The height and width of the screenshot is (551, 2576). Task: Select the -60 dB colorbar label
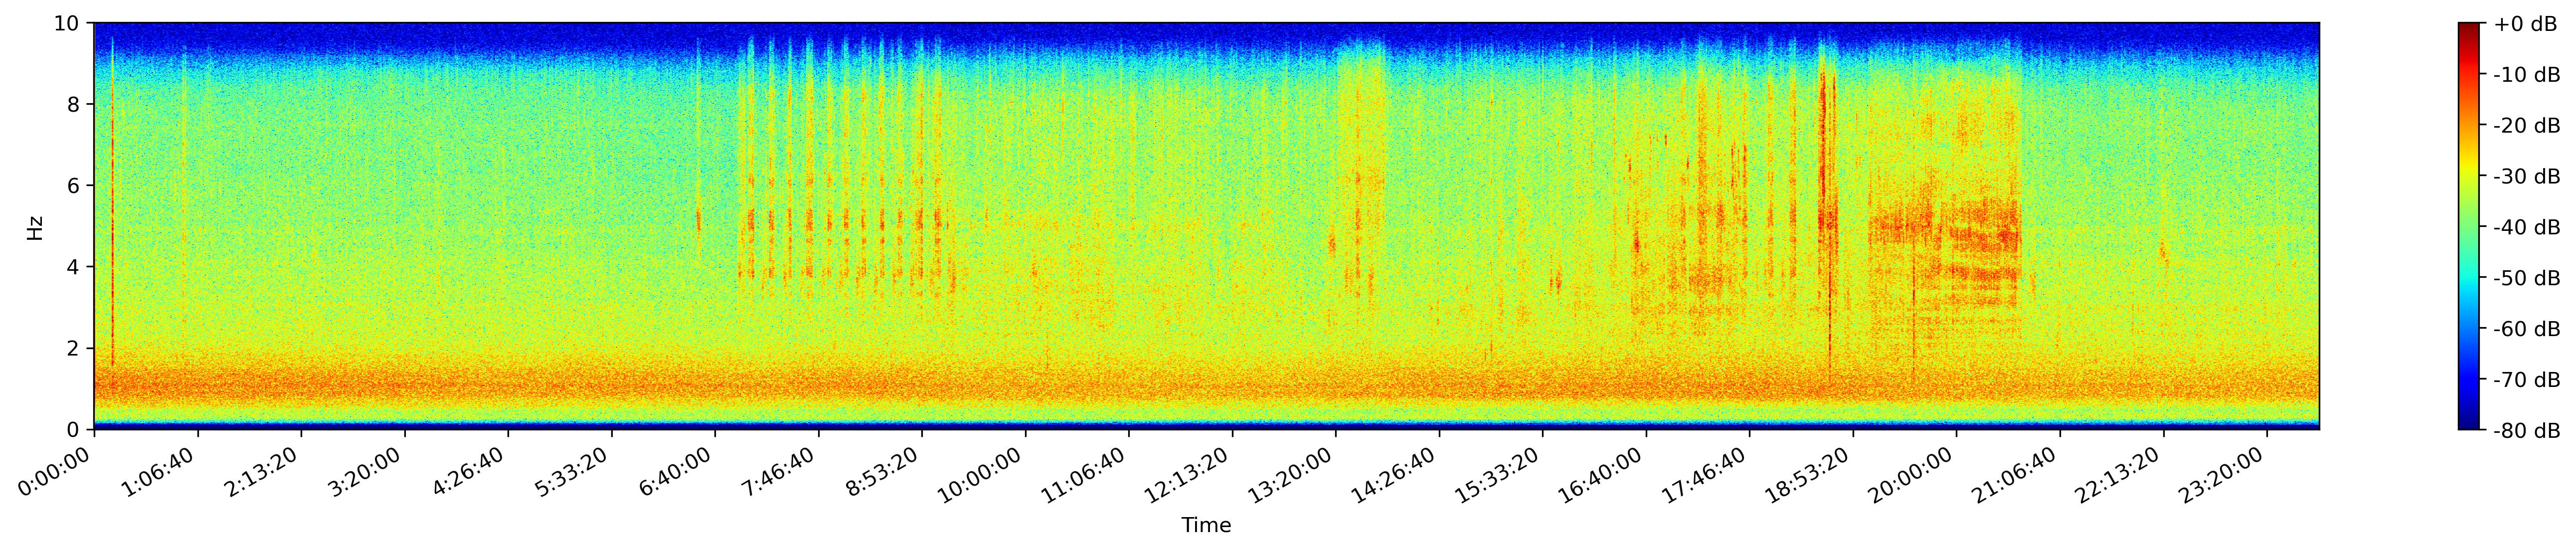coord(2526,329)
